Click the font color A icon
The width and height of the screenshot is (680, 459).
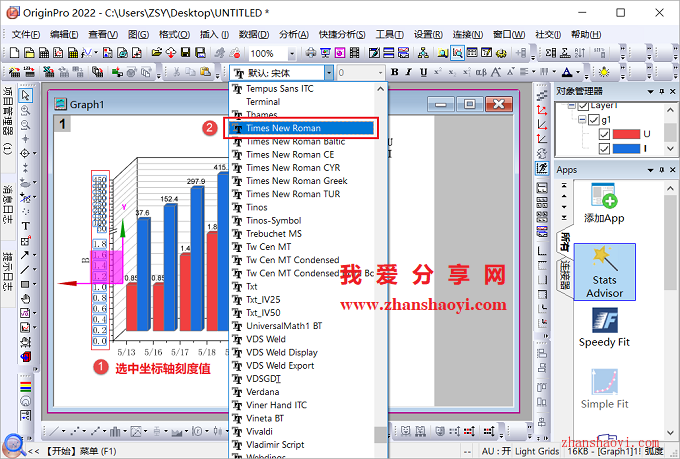pos(566,72)
